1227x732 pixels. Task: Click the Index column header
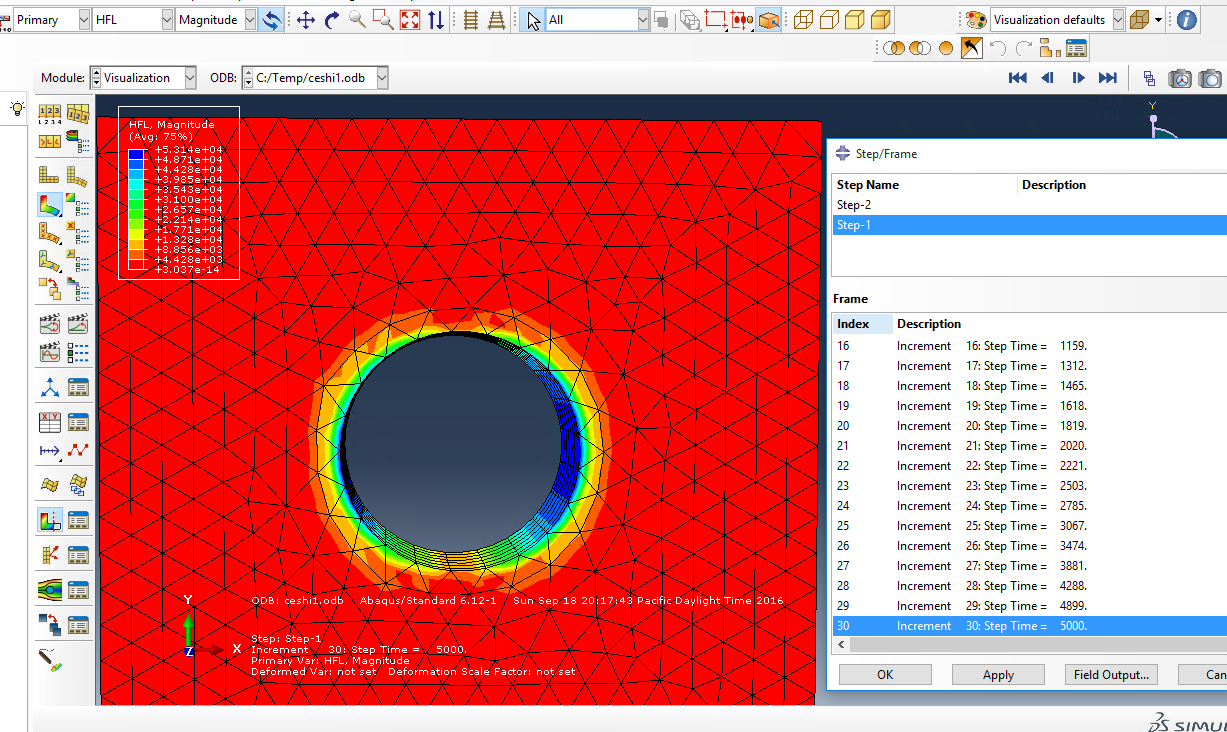tap(853, 324)
